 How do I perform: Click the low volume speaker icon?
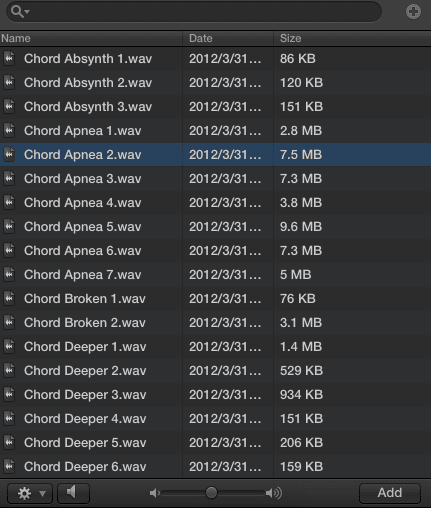(x=154, y=493)
